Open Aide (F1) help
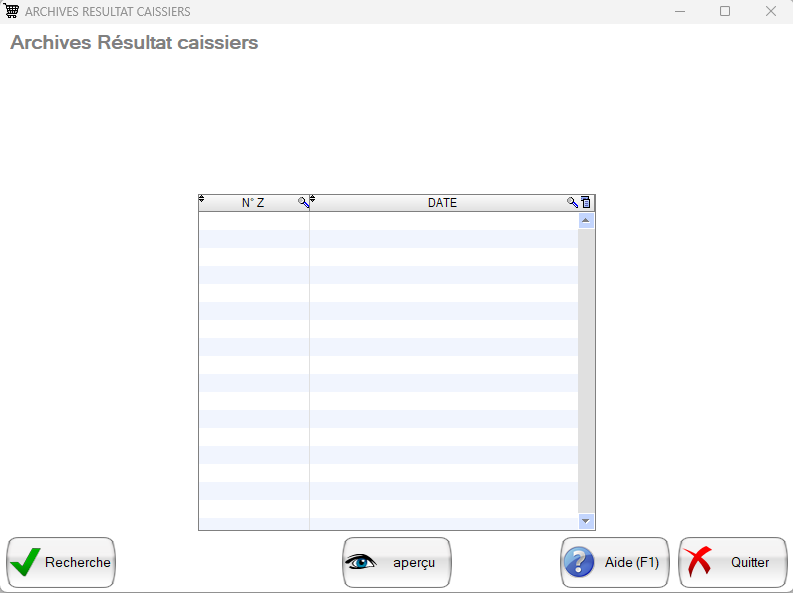The height and width of the screenshot is (593, 793). click(x=614, y=562)
